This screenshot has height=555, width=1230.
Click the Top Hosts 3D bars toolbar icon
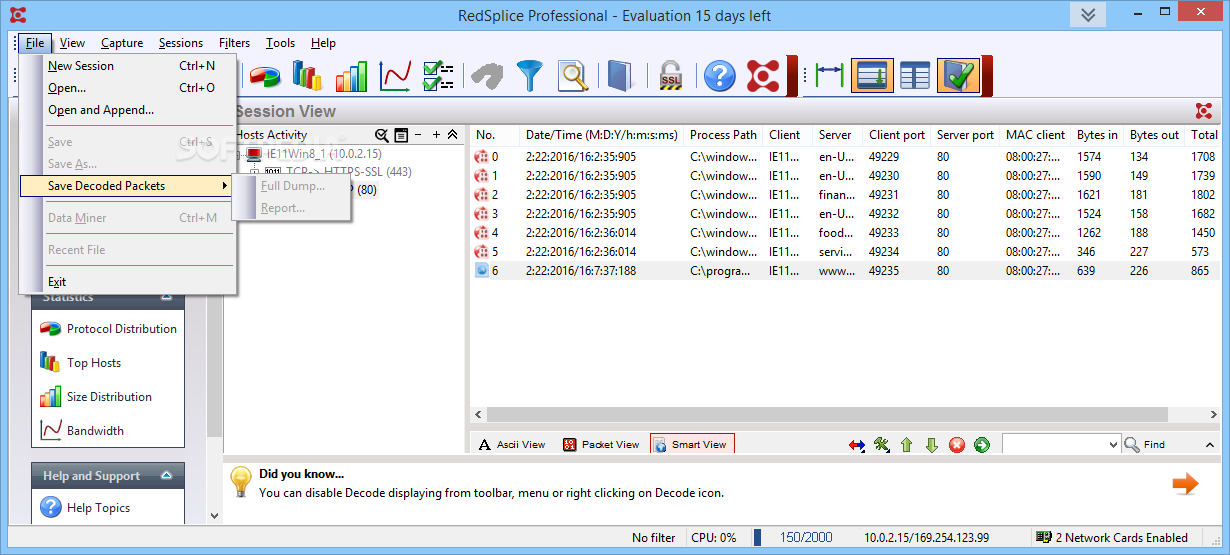307,76
